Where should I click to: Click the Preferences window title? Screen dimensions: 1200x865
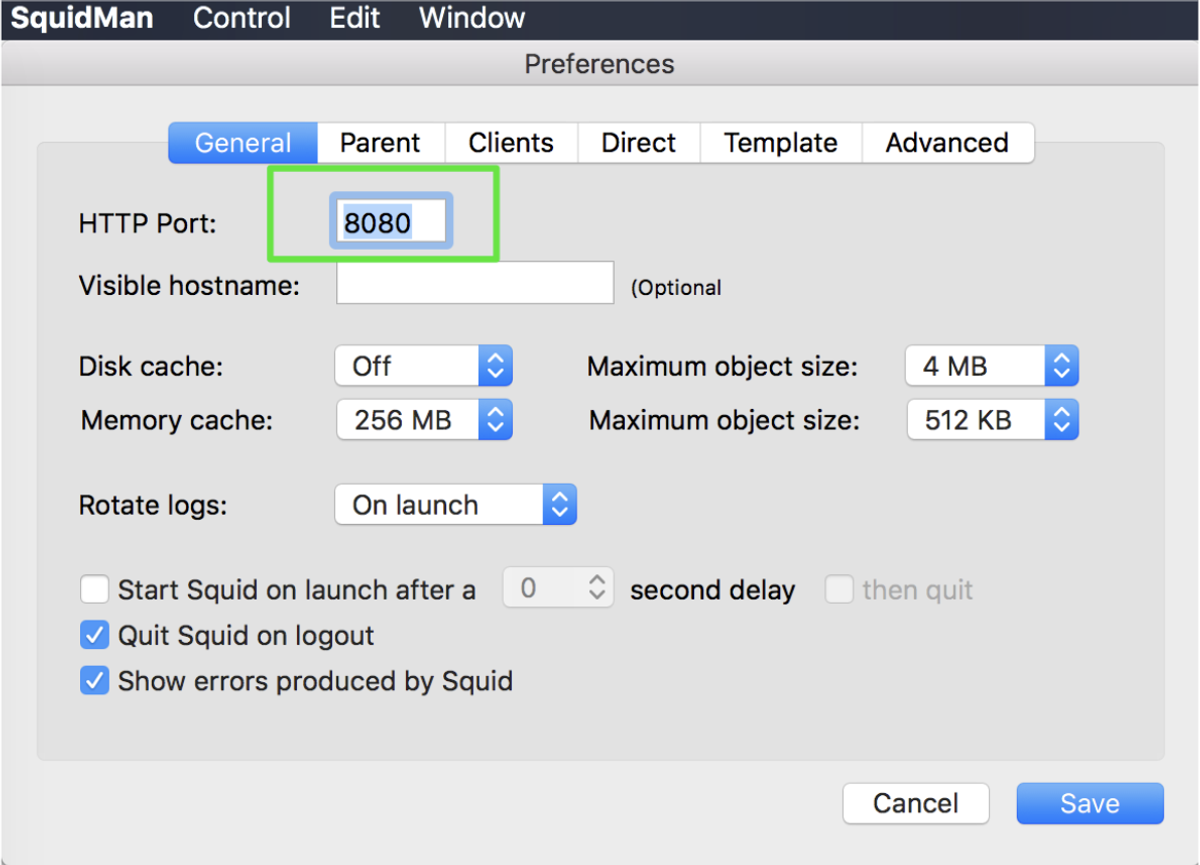tap(600, 64)
